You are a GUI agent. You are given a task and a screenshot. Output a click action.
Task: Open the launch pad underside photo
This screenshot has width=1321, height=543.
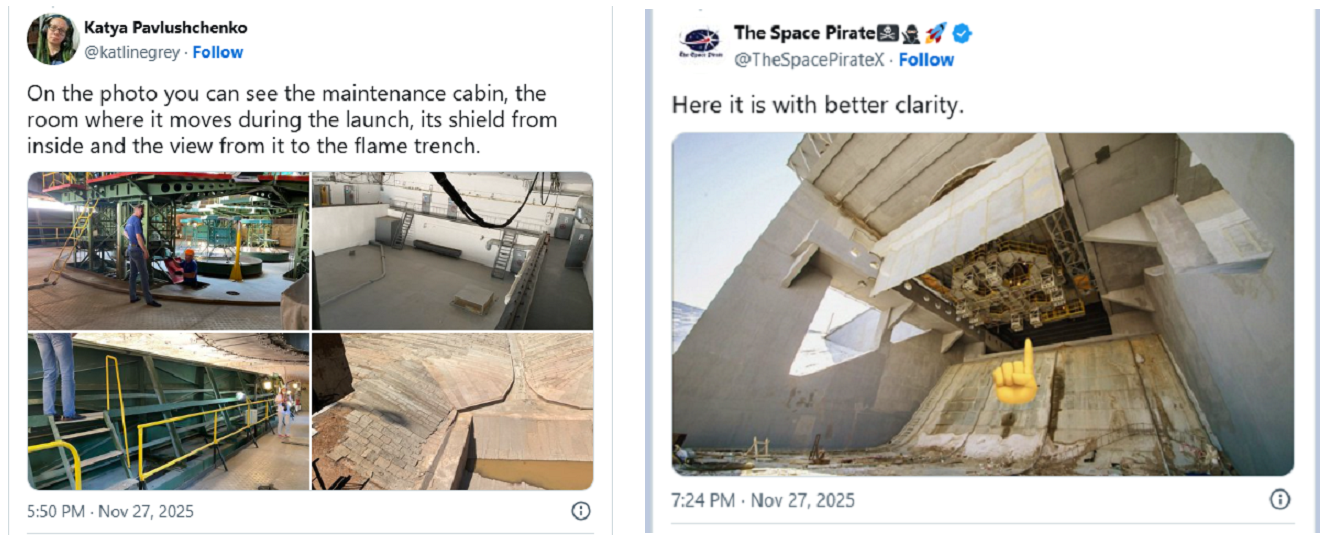click(x=982, y=303)
